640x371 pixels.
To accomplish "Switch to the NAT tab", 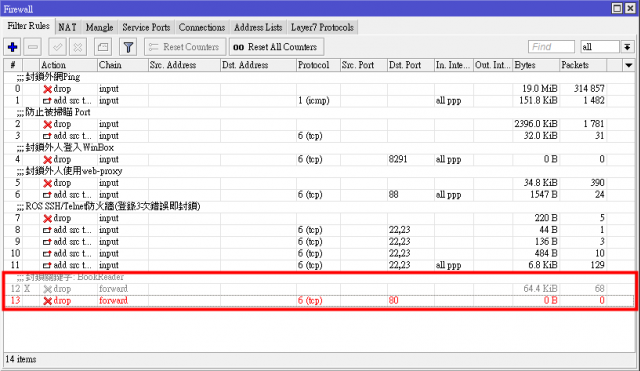I will point(67,27).
